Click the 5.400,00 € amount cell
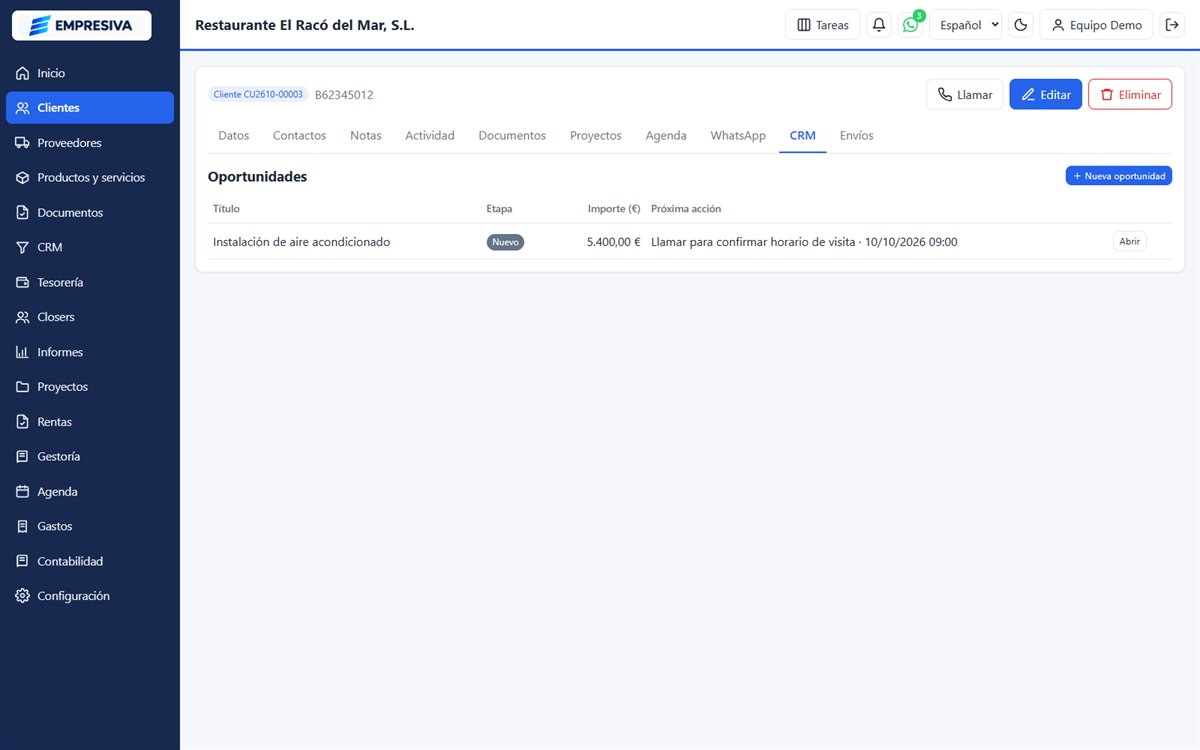The height and width of the screenshot is (750, 1200). 613,242
